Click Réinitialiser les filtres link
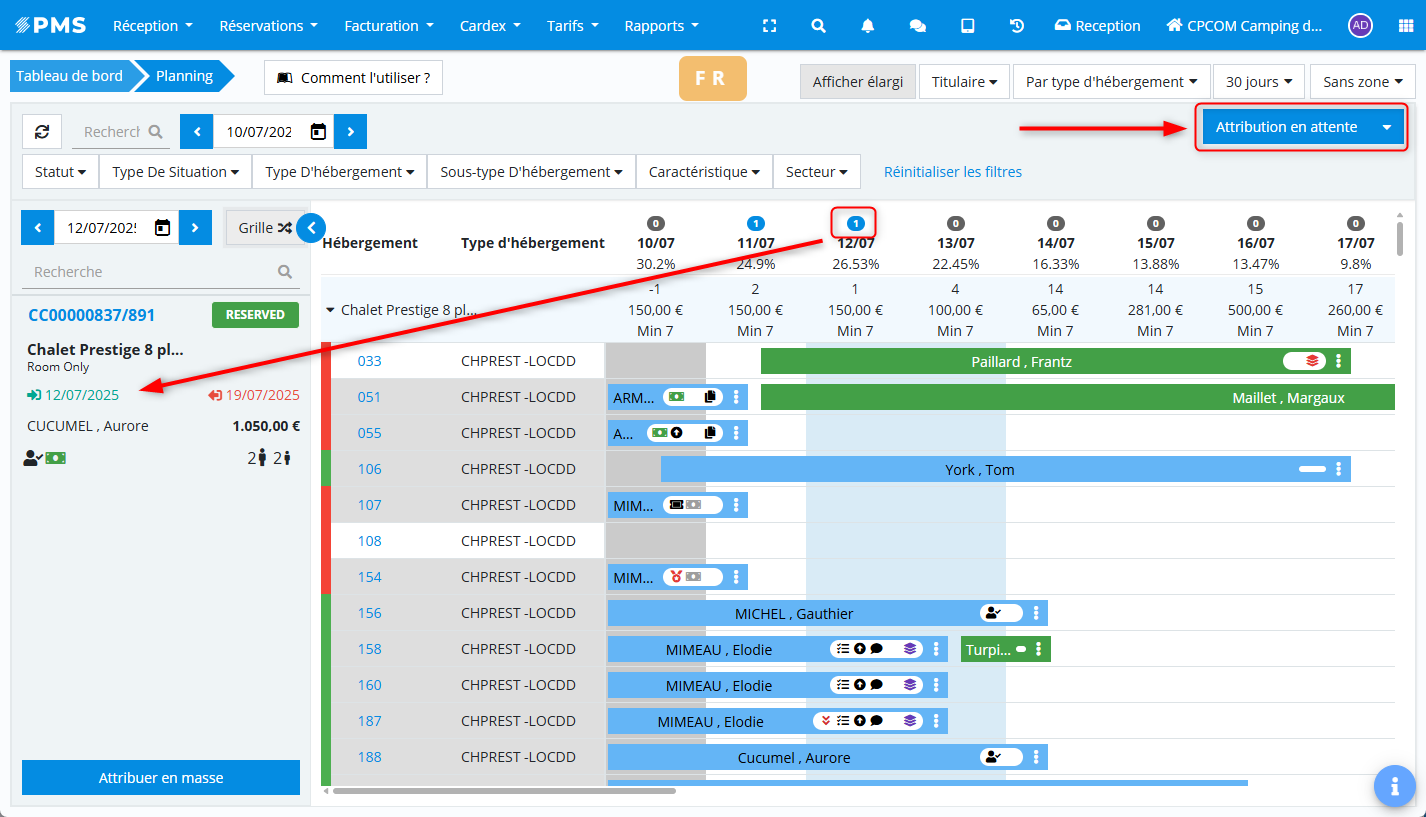The width and height of the screenshot is (1426, 817). coord(952,172)
